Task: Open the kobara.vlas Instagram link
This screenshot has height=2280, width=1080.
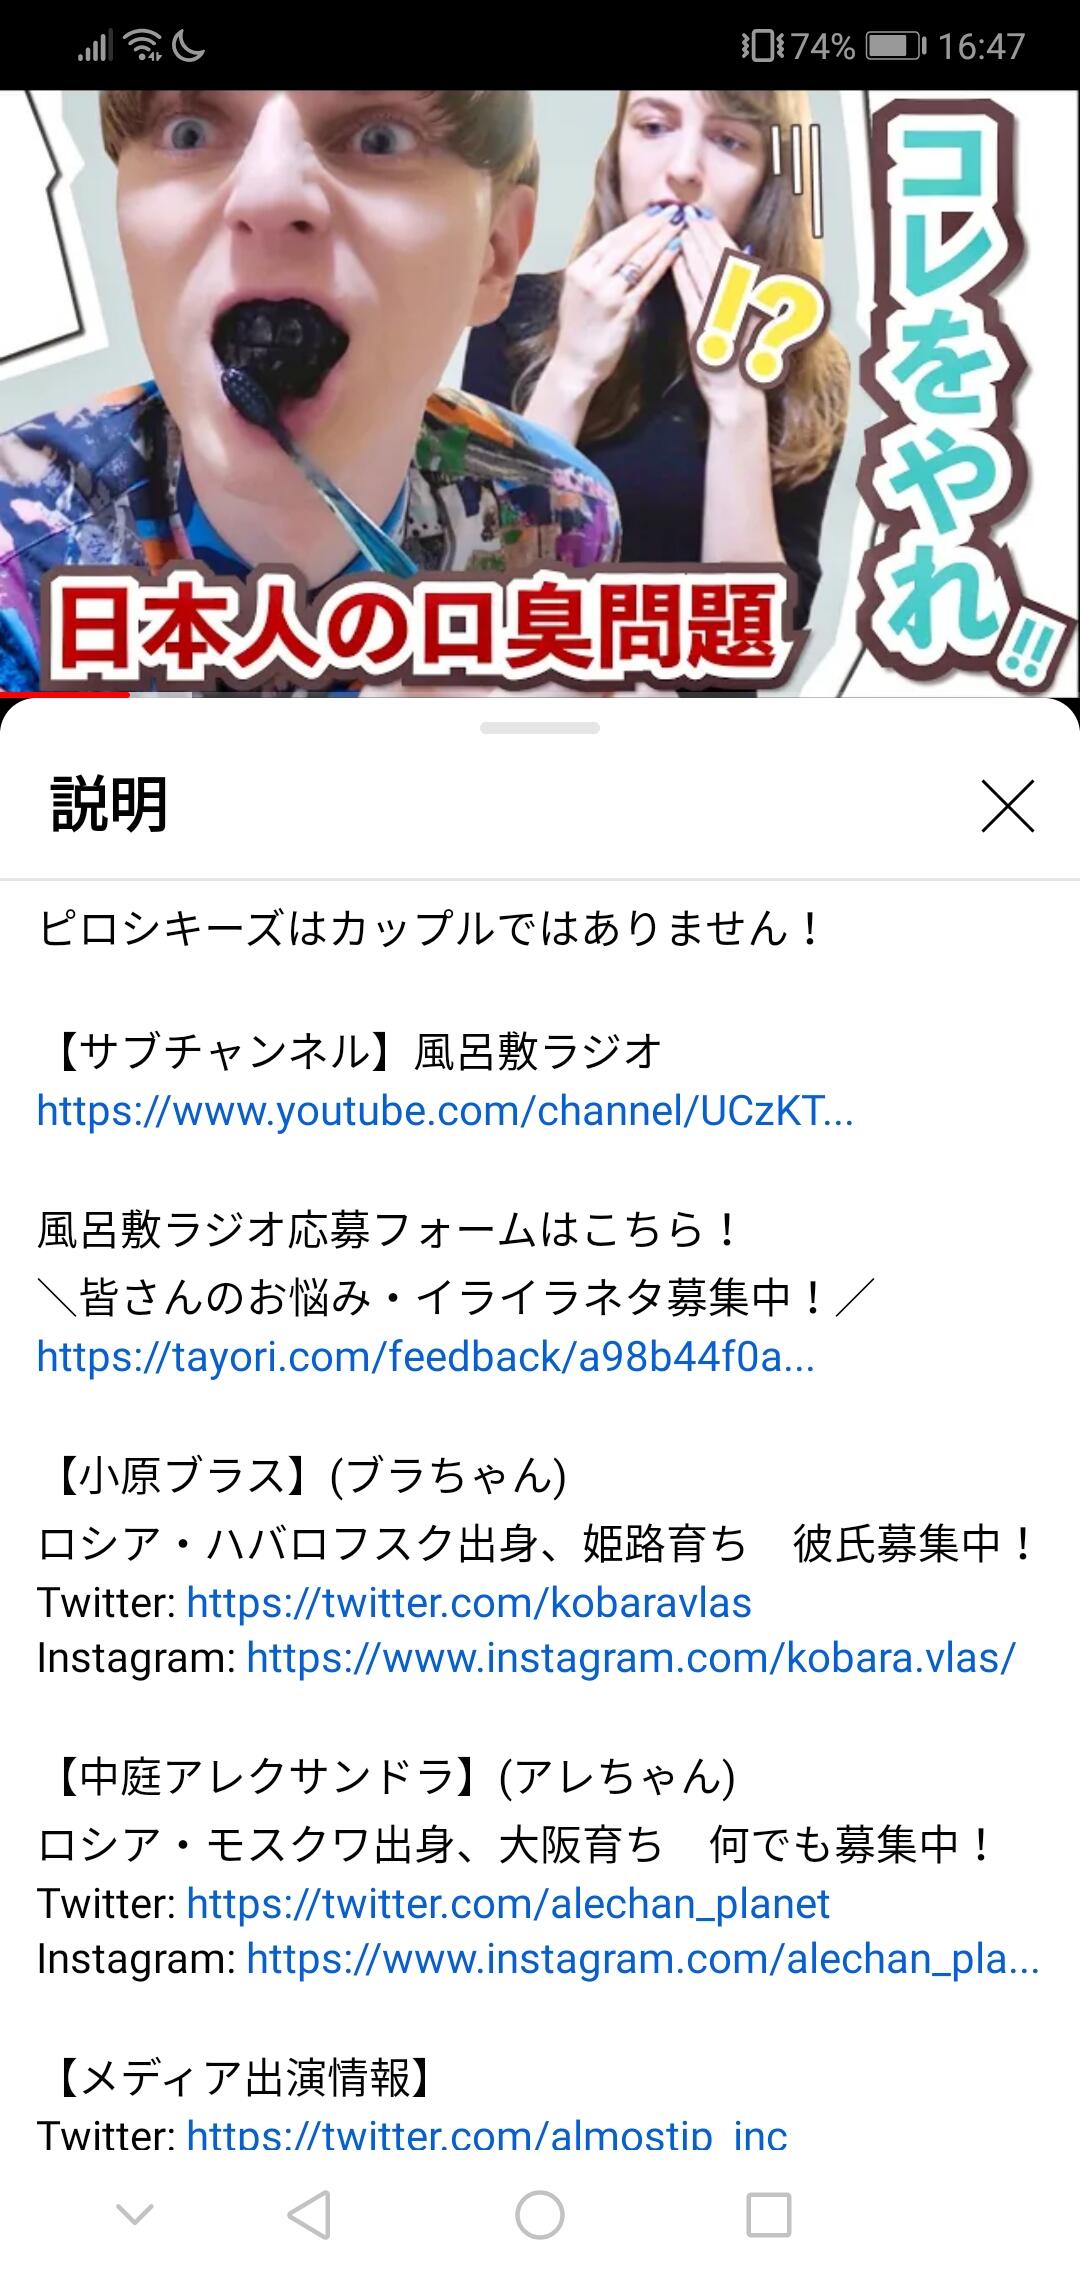Action: tap(631, 1658)
